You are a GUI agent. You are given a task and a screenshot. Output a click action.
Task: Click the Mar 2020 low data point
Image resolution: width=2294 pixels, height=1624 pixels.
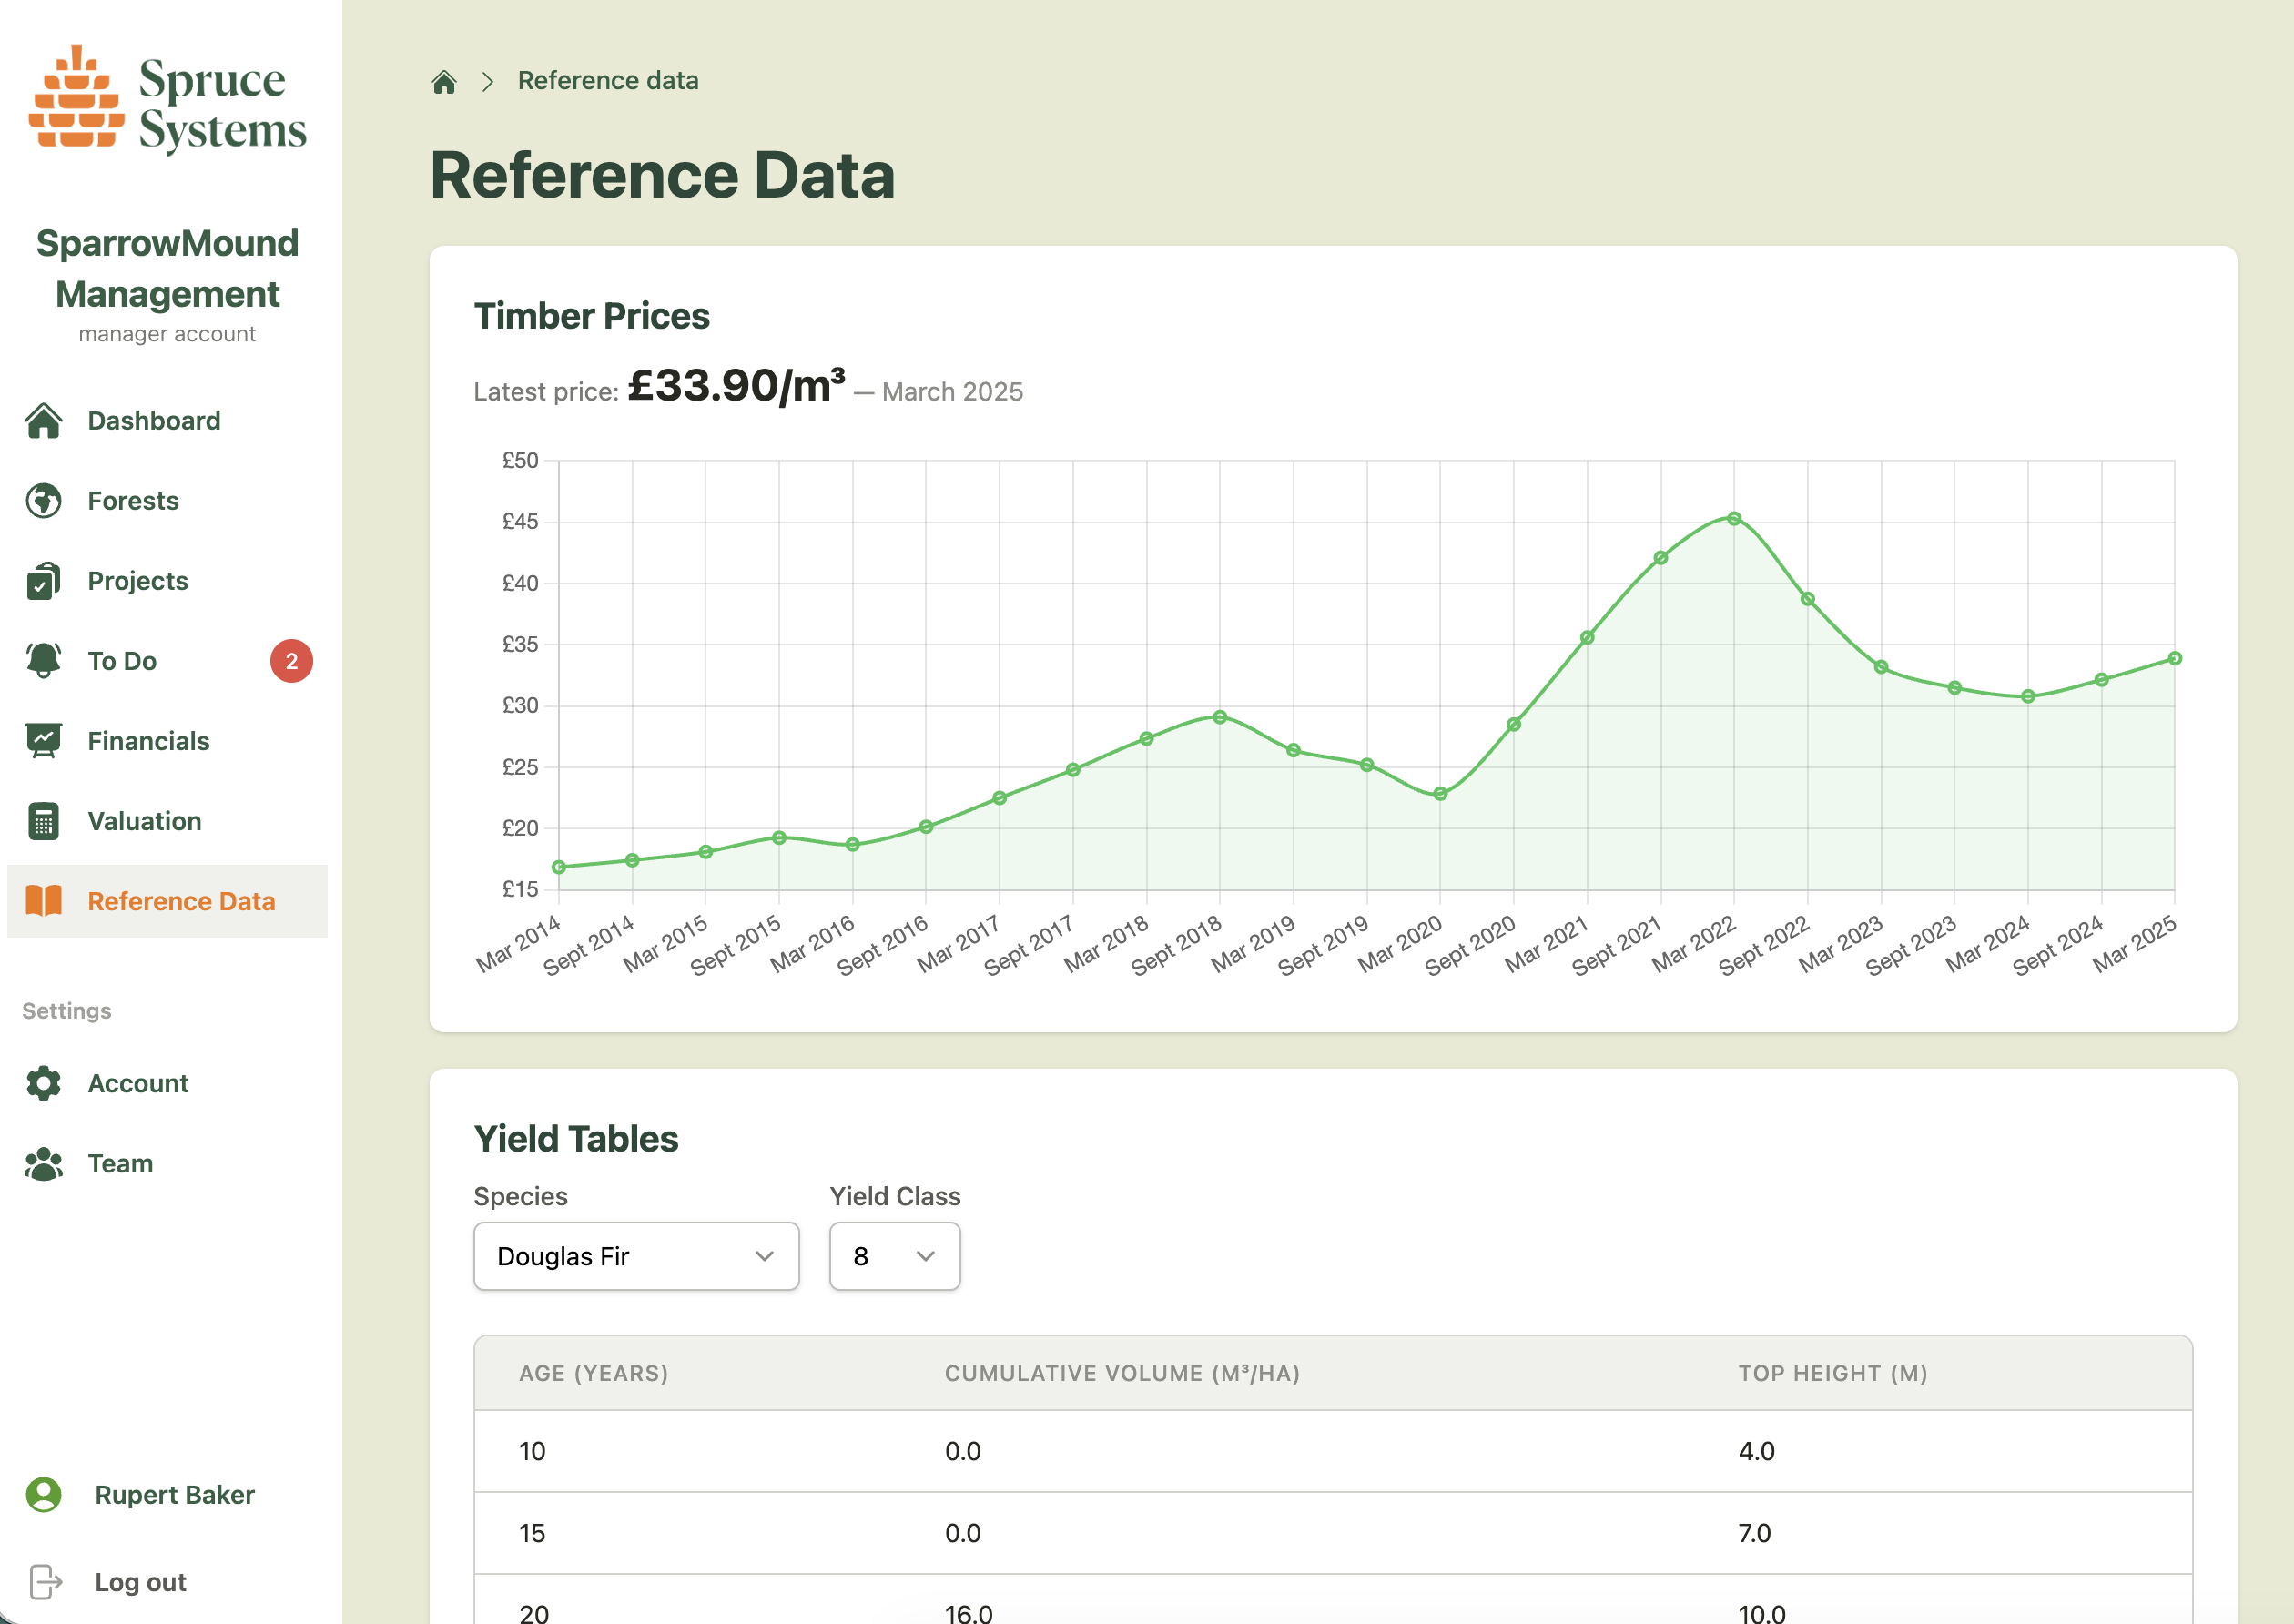(1440, 794)
